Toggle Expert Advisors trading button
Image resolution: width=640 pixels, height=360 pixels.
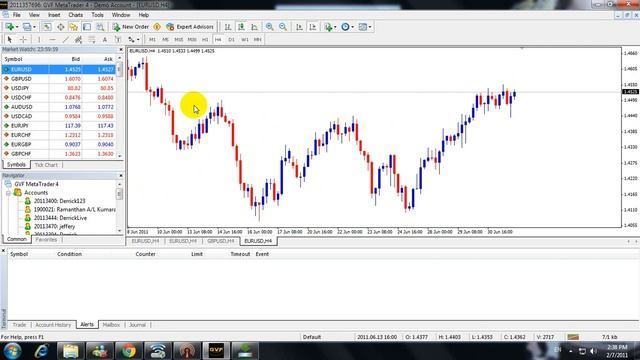click(190, 27)
